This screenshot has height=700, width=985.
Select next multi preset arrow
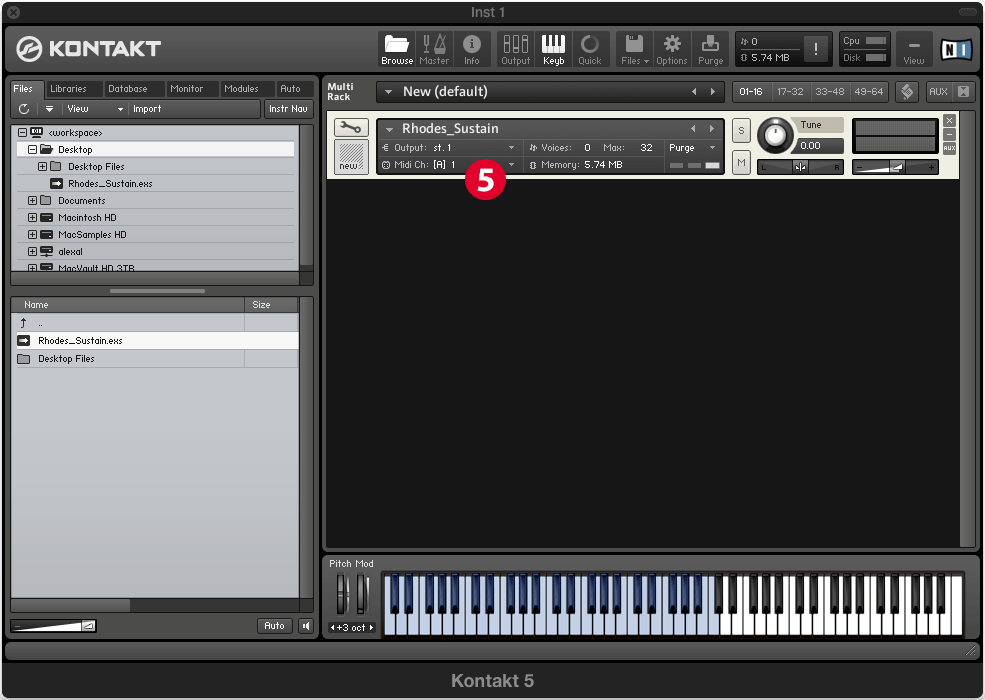[x=713, y=92]
